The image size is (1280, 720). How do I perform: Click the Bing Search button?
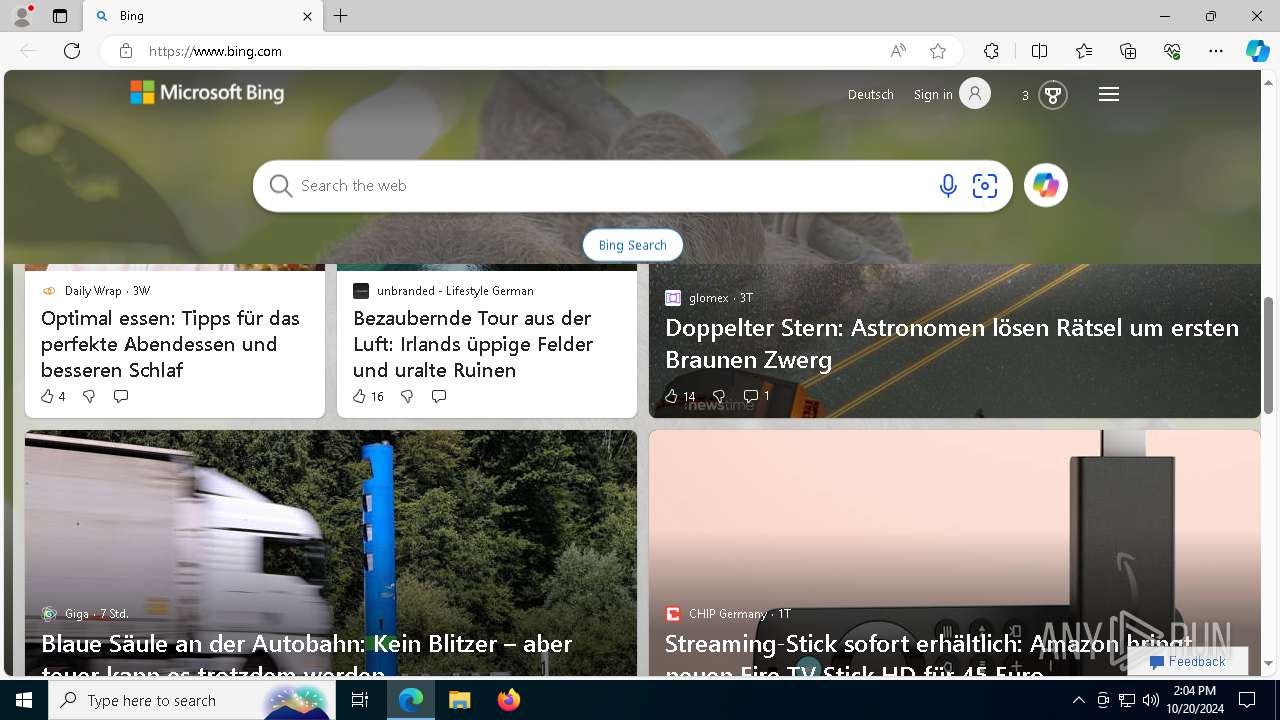click(632, 245)
